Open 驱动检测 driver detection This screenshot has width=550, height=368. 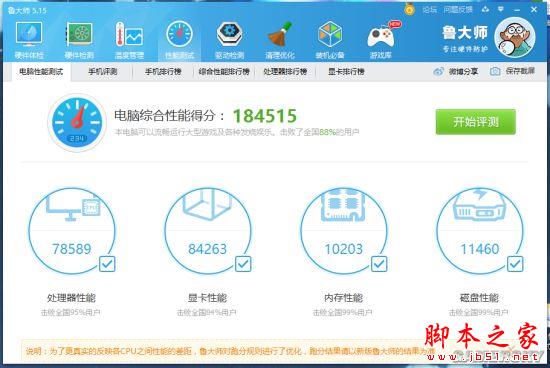coord(229,40)
